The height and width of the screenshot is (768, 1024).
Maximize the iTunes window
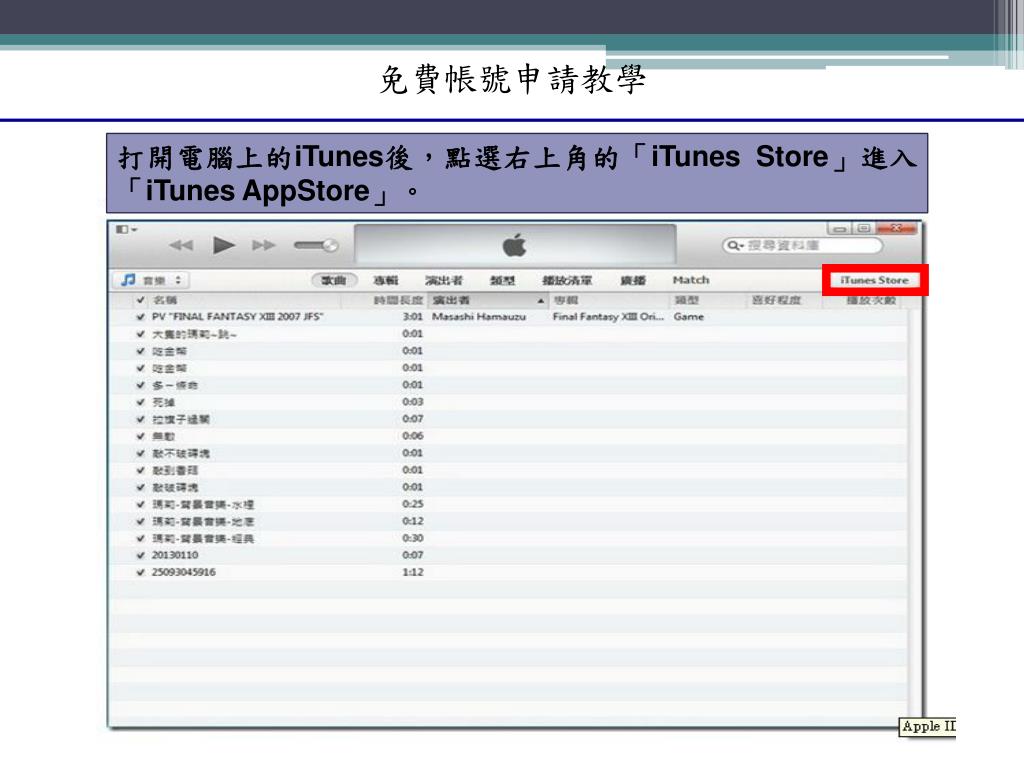(863, 229)
